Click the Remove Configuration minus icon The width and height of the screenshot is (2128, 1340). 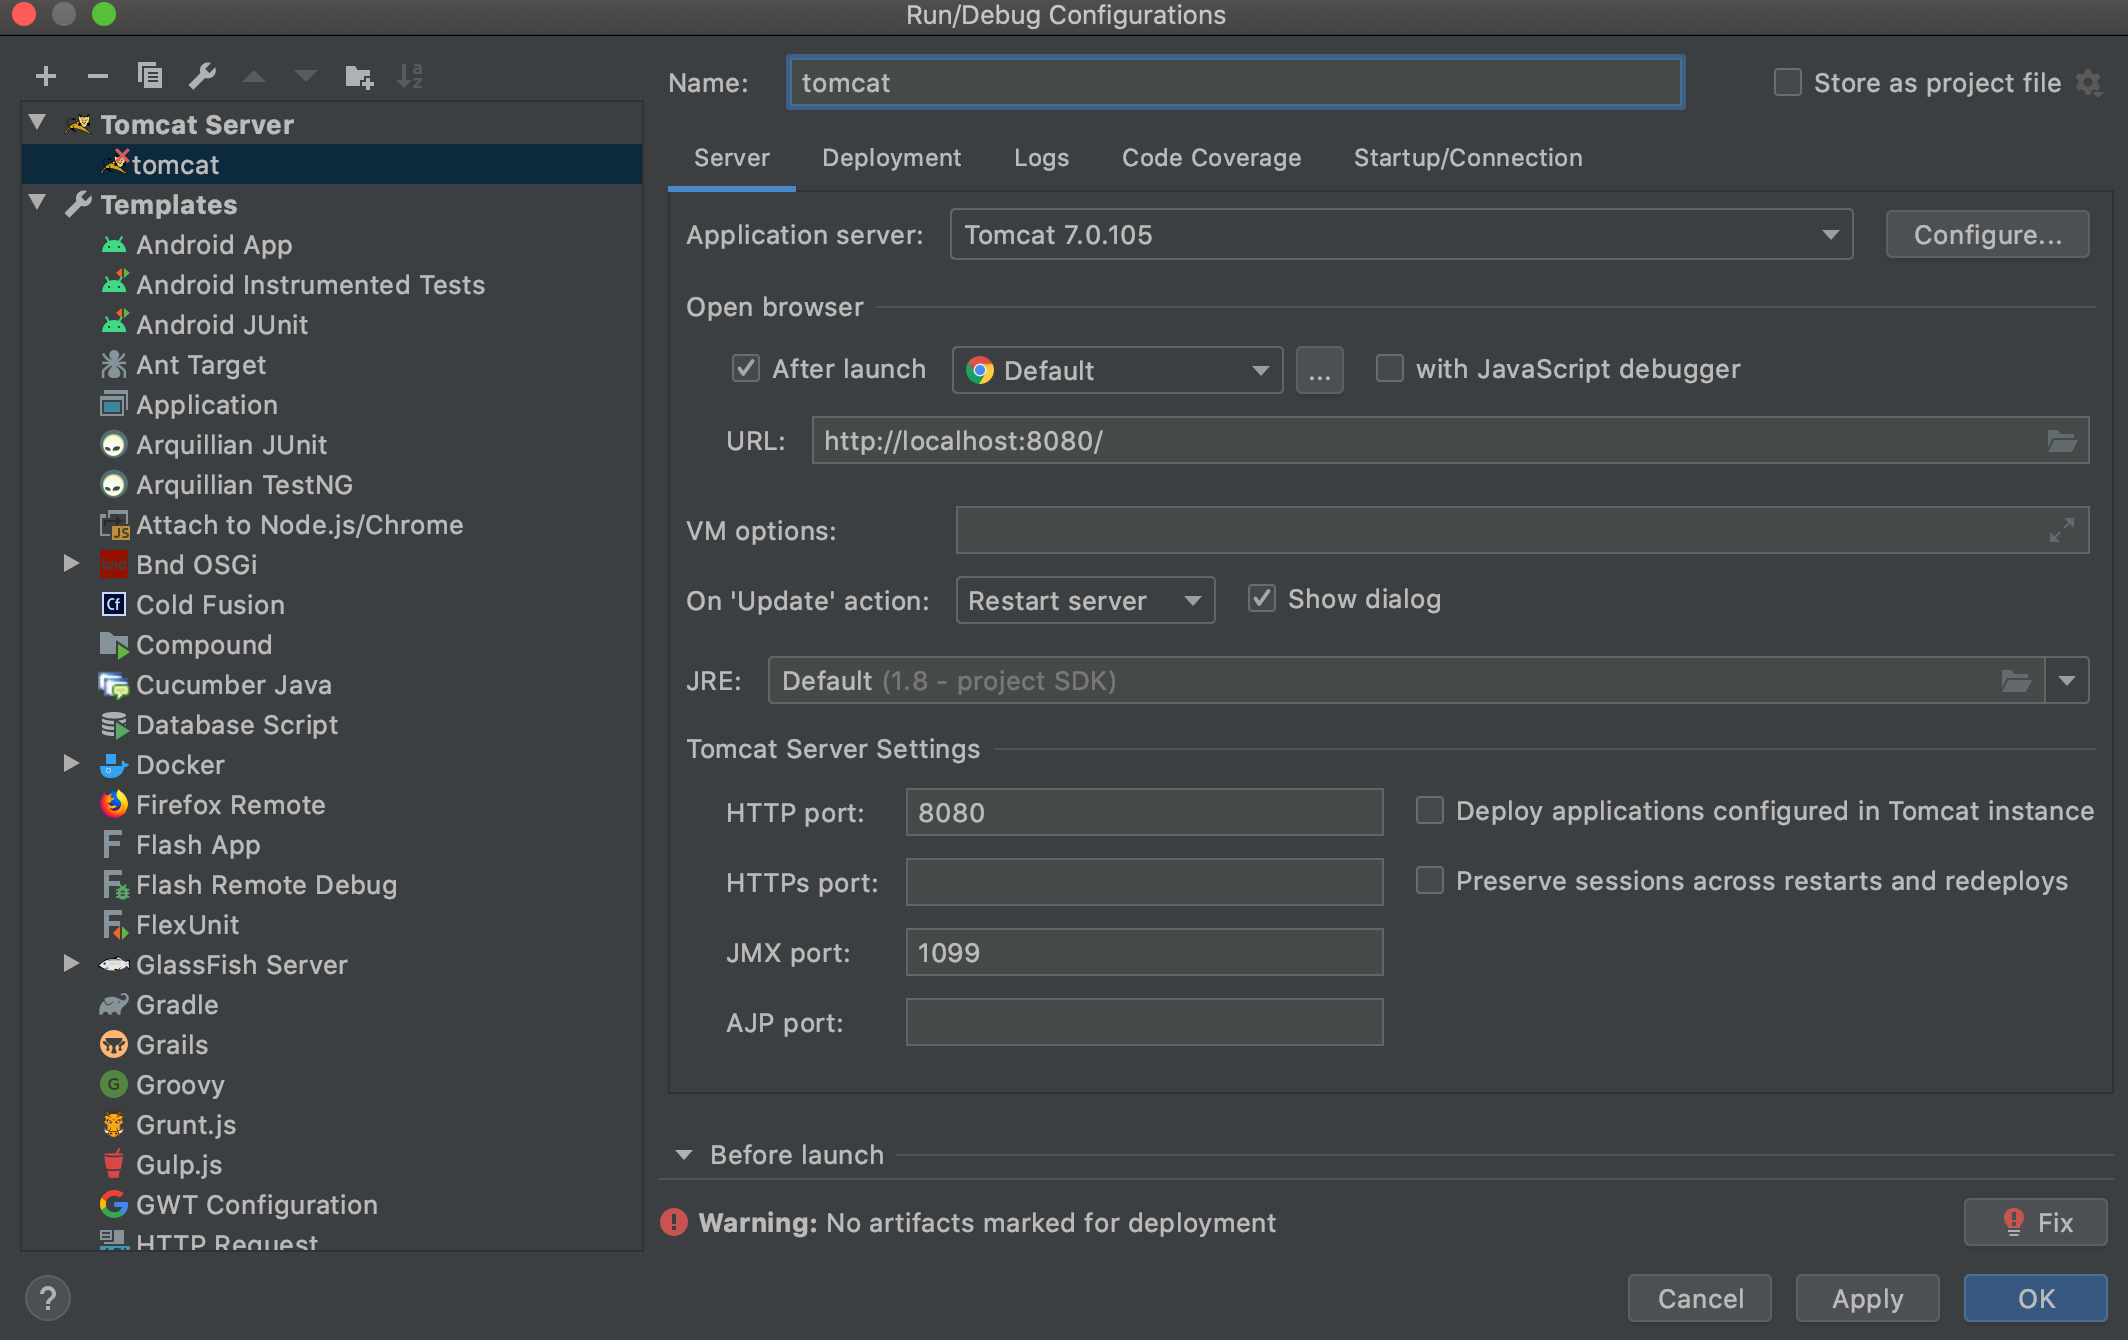(x=98, y=76)
